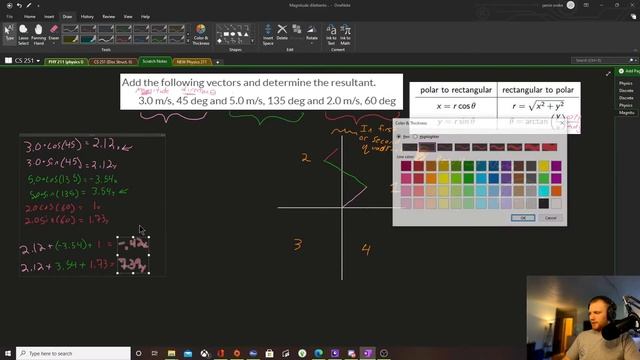Image resolution: width=640 pixels, height=360 pixels.
Task: Click the Add Page button
Action: pyautogui.click(x=629, y=71)
